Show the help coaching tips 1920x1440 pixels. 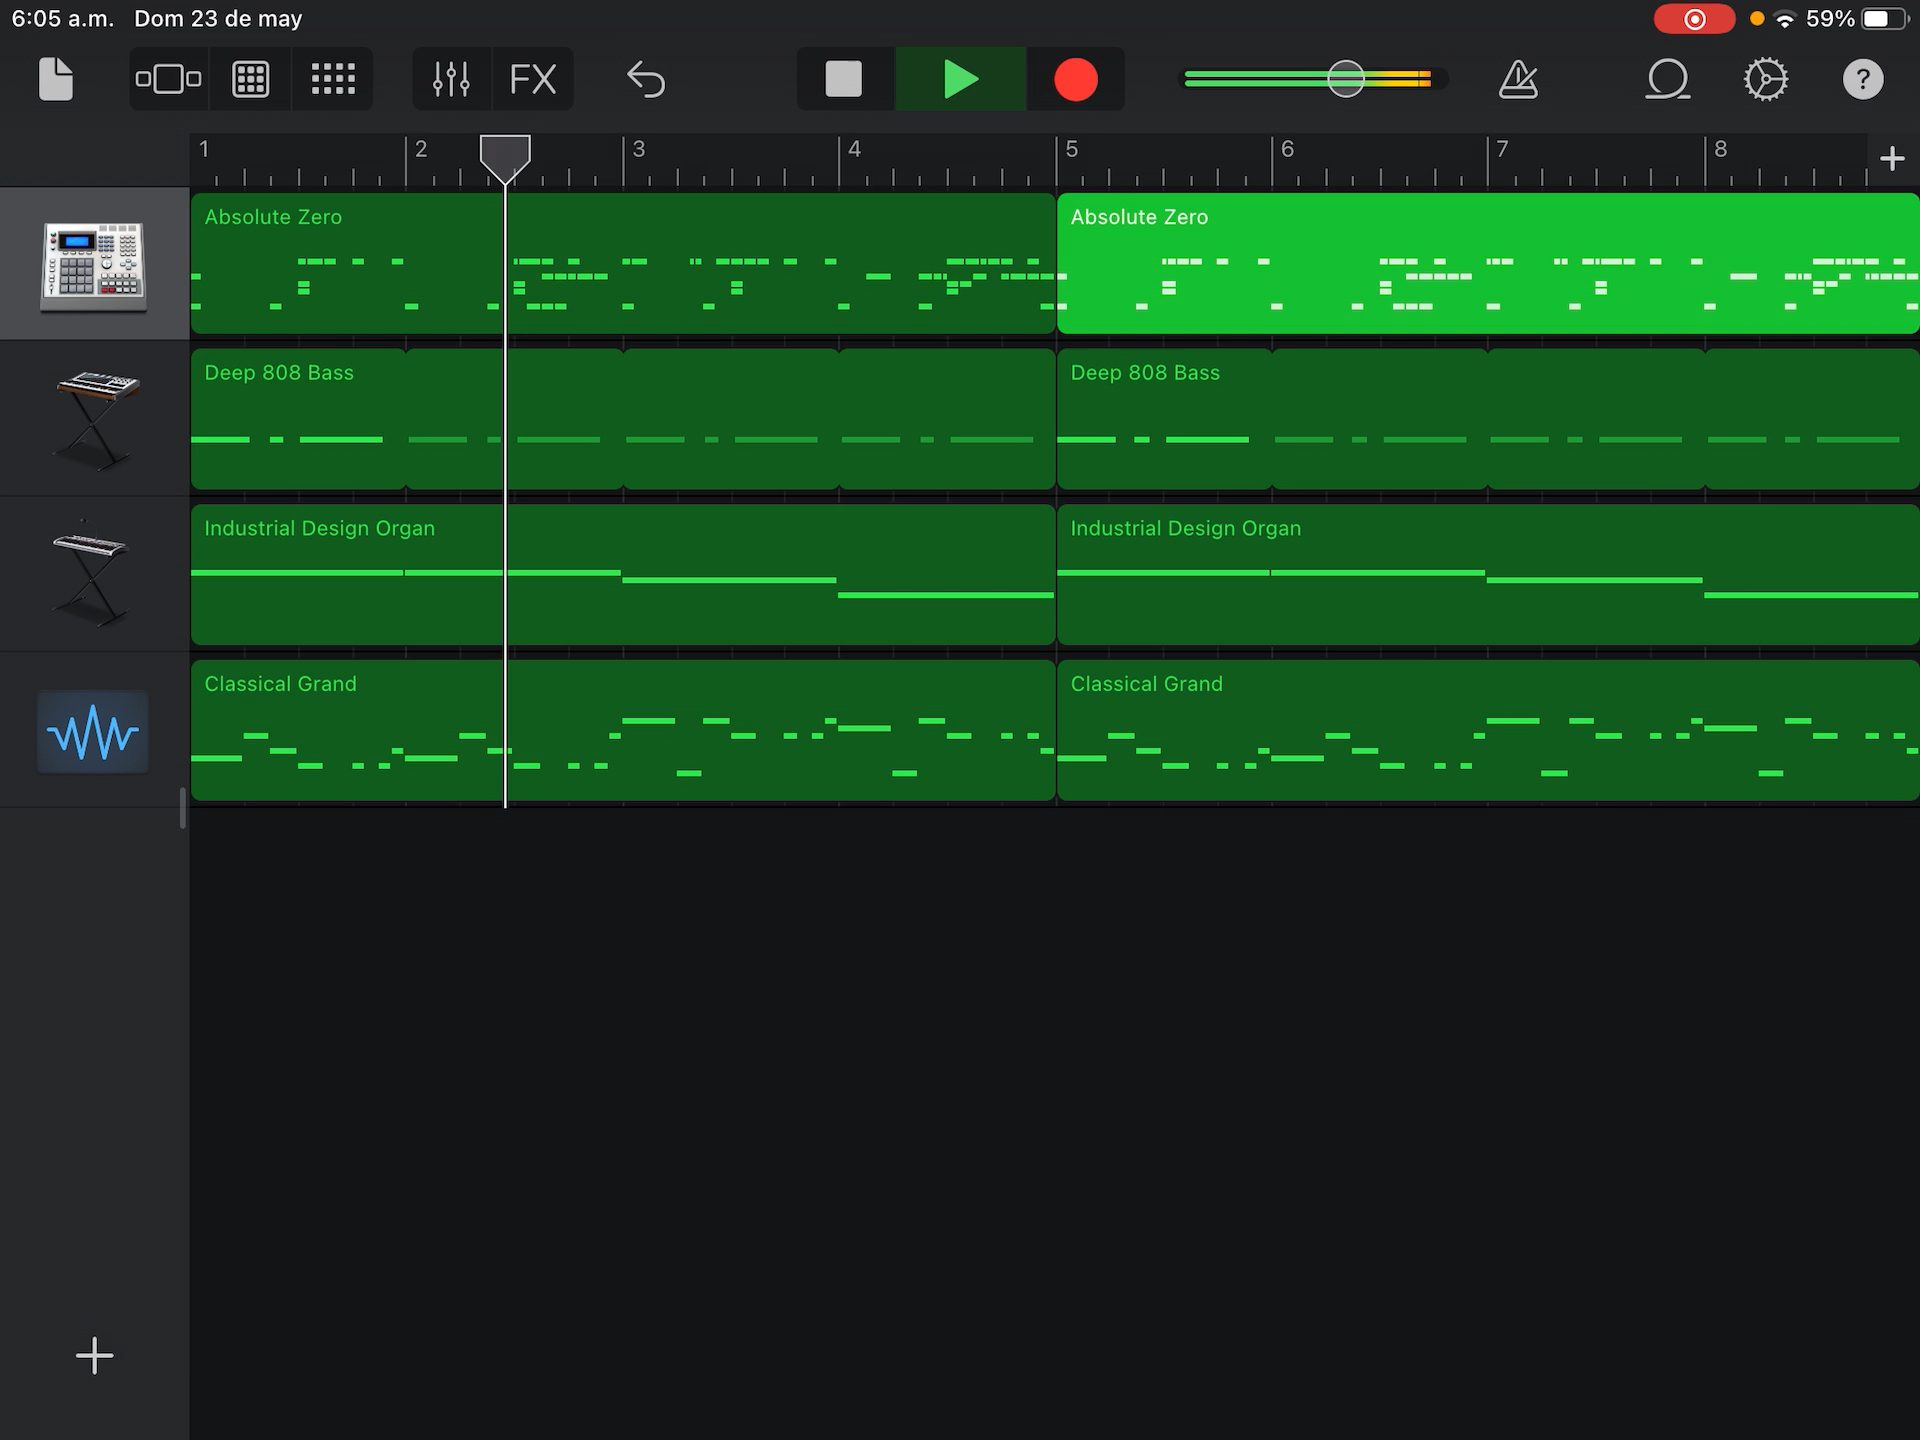[1863, 79]
